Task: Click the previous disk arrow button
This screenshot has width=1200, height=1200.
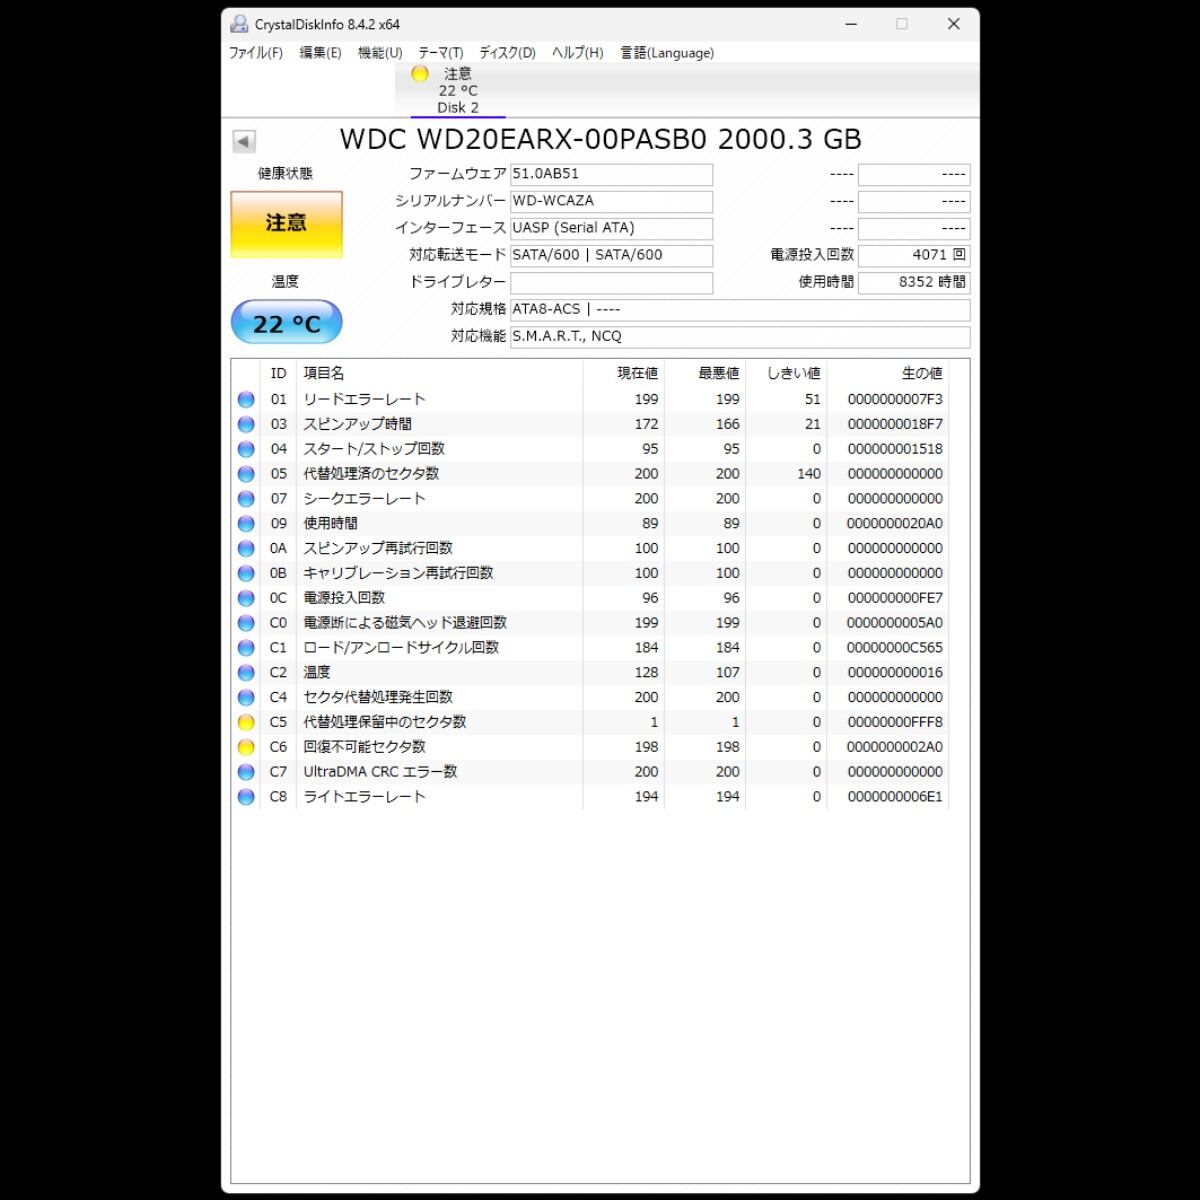Action: coord(244,141)
